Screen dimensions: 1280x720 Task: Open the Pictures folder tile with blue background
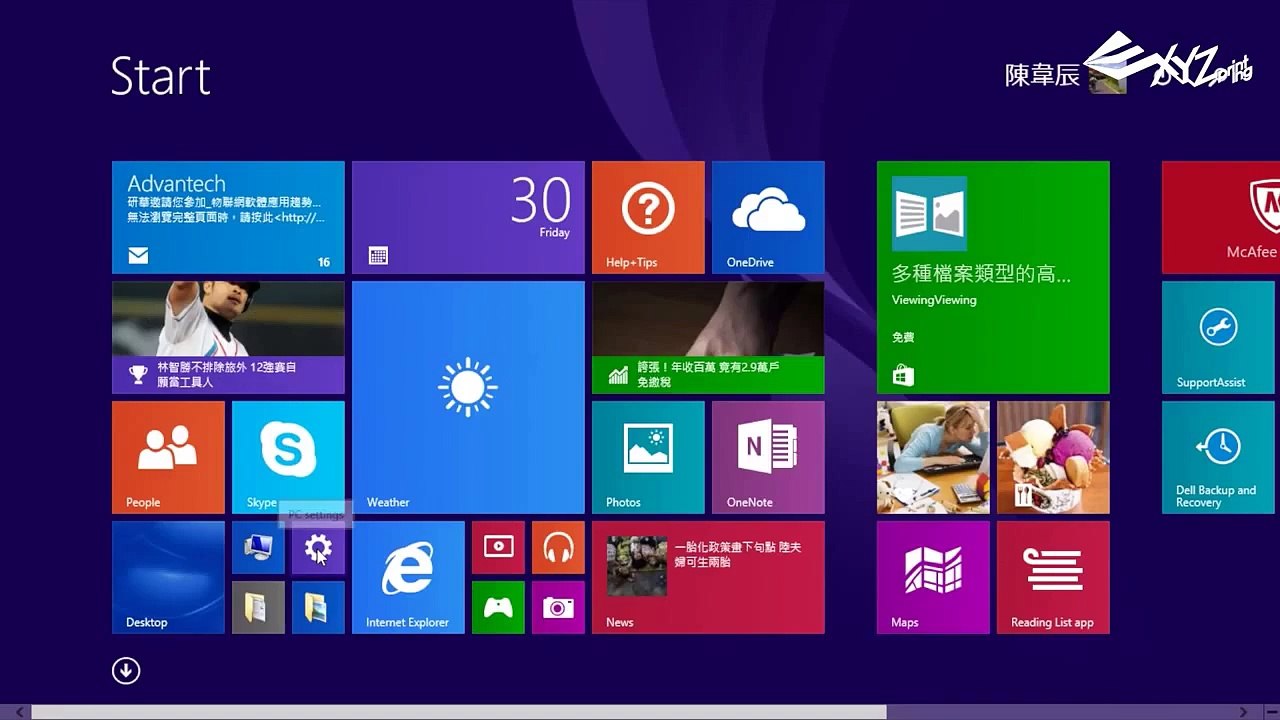318,607
